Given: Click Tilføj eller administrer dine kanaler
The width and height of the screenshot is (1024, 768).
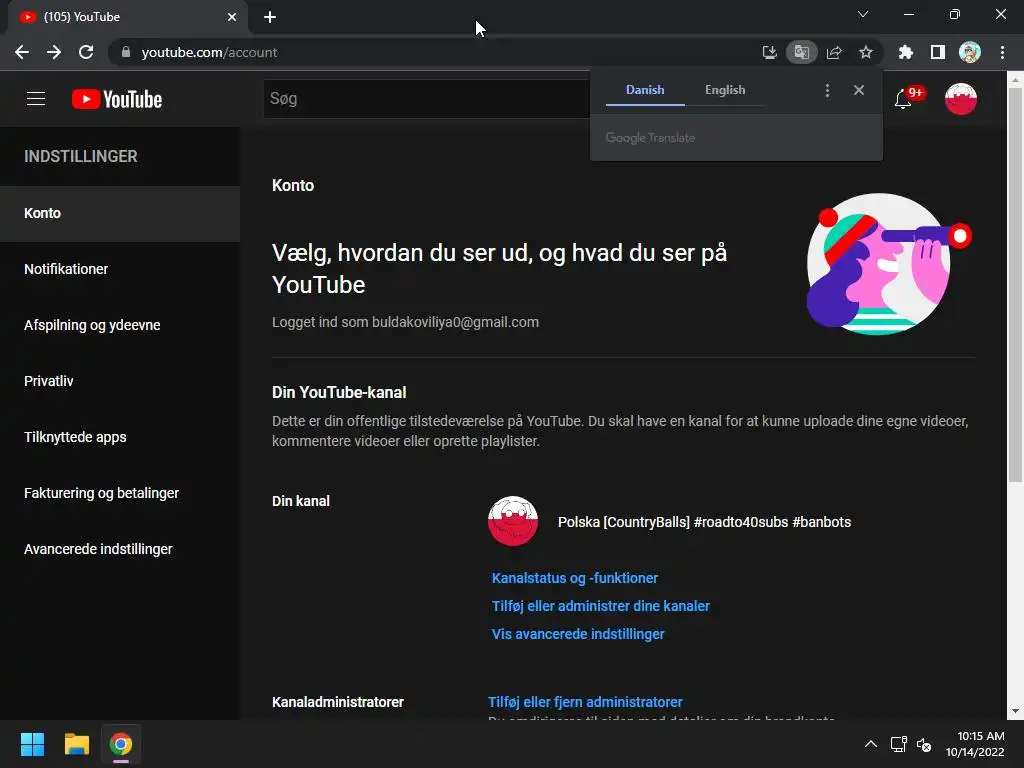Looking at the screenshot, I should coord(600,606).
